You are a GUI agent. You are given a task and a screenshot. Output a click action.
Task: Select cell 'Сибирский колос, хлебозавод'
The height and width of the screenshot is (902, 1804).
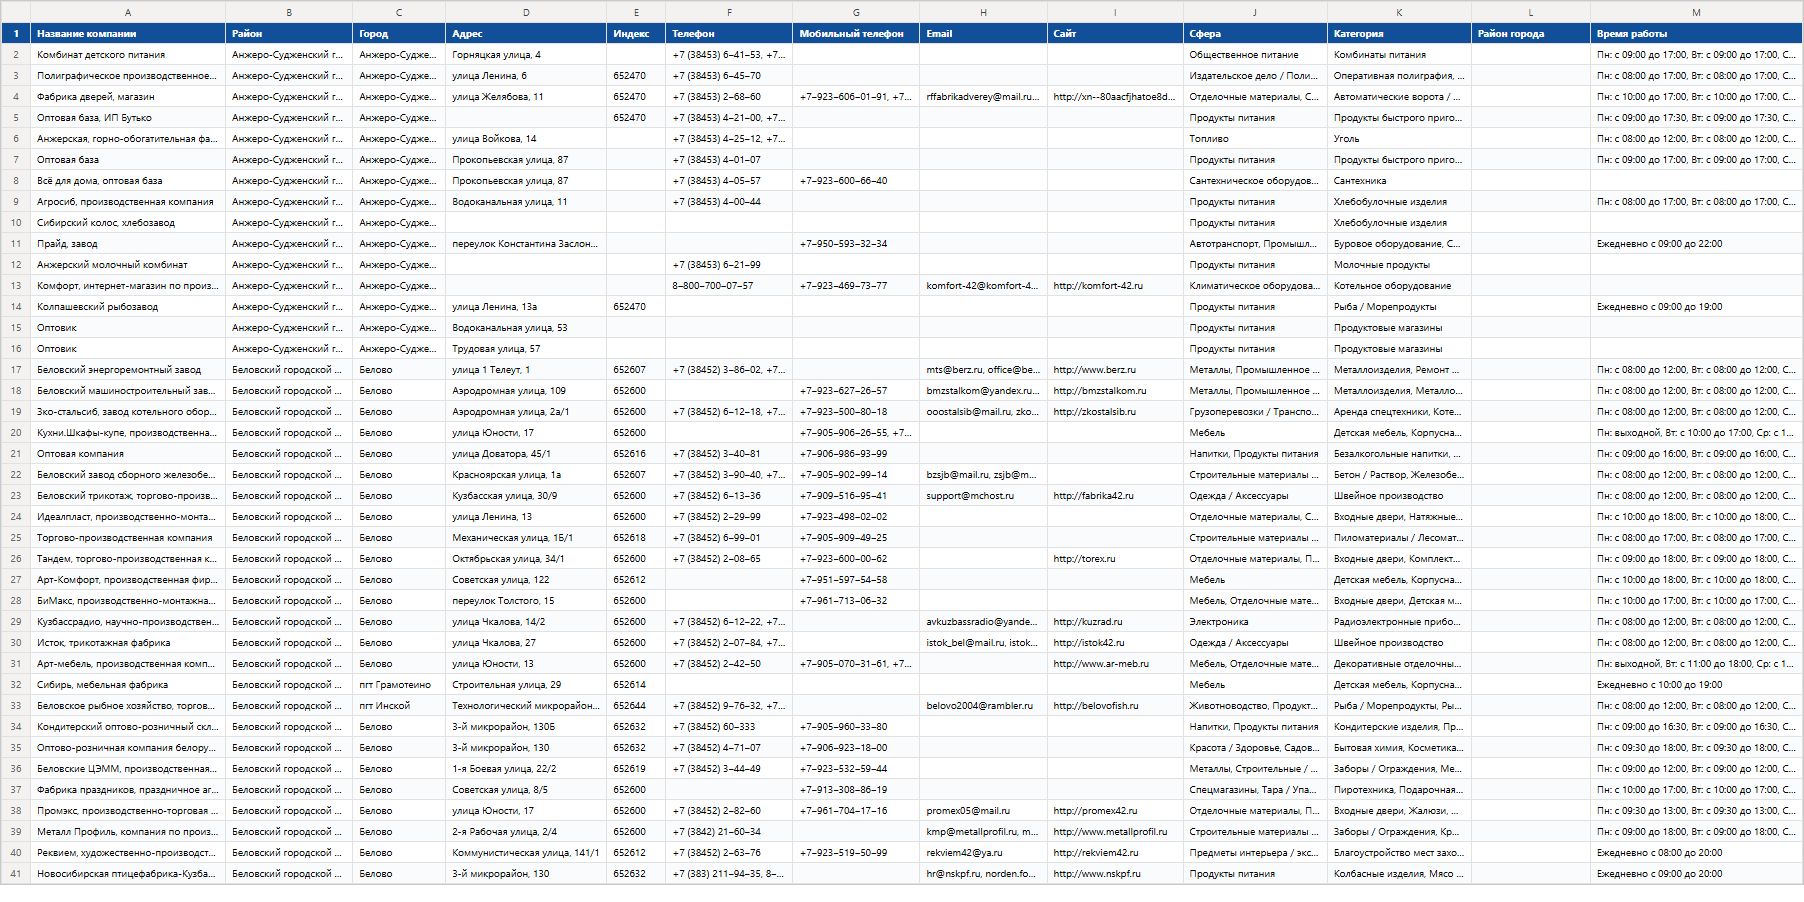[128, 223]
